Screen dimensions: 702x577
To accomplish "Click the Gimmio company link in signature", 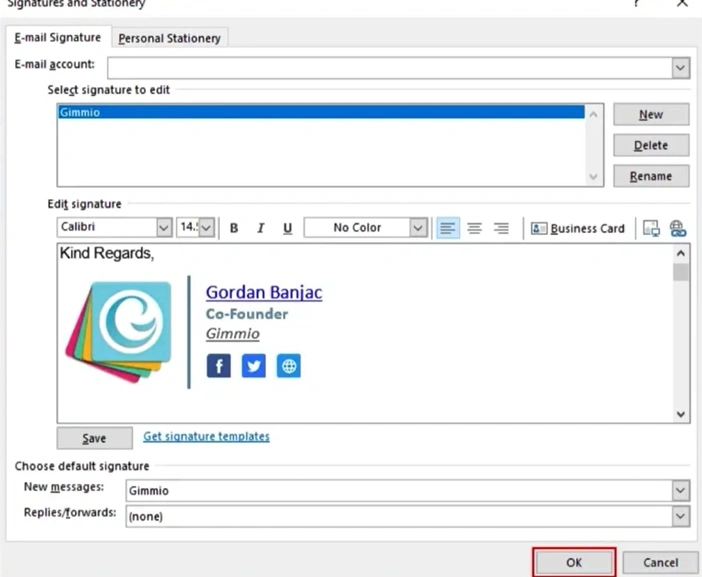I will click(x=232, y=333).
